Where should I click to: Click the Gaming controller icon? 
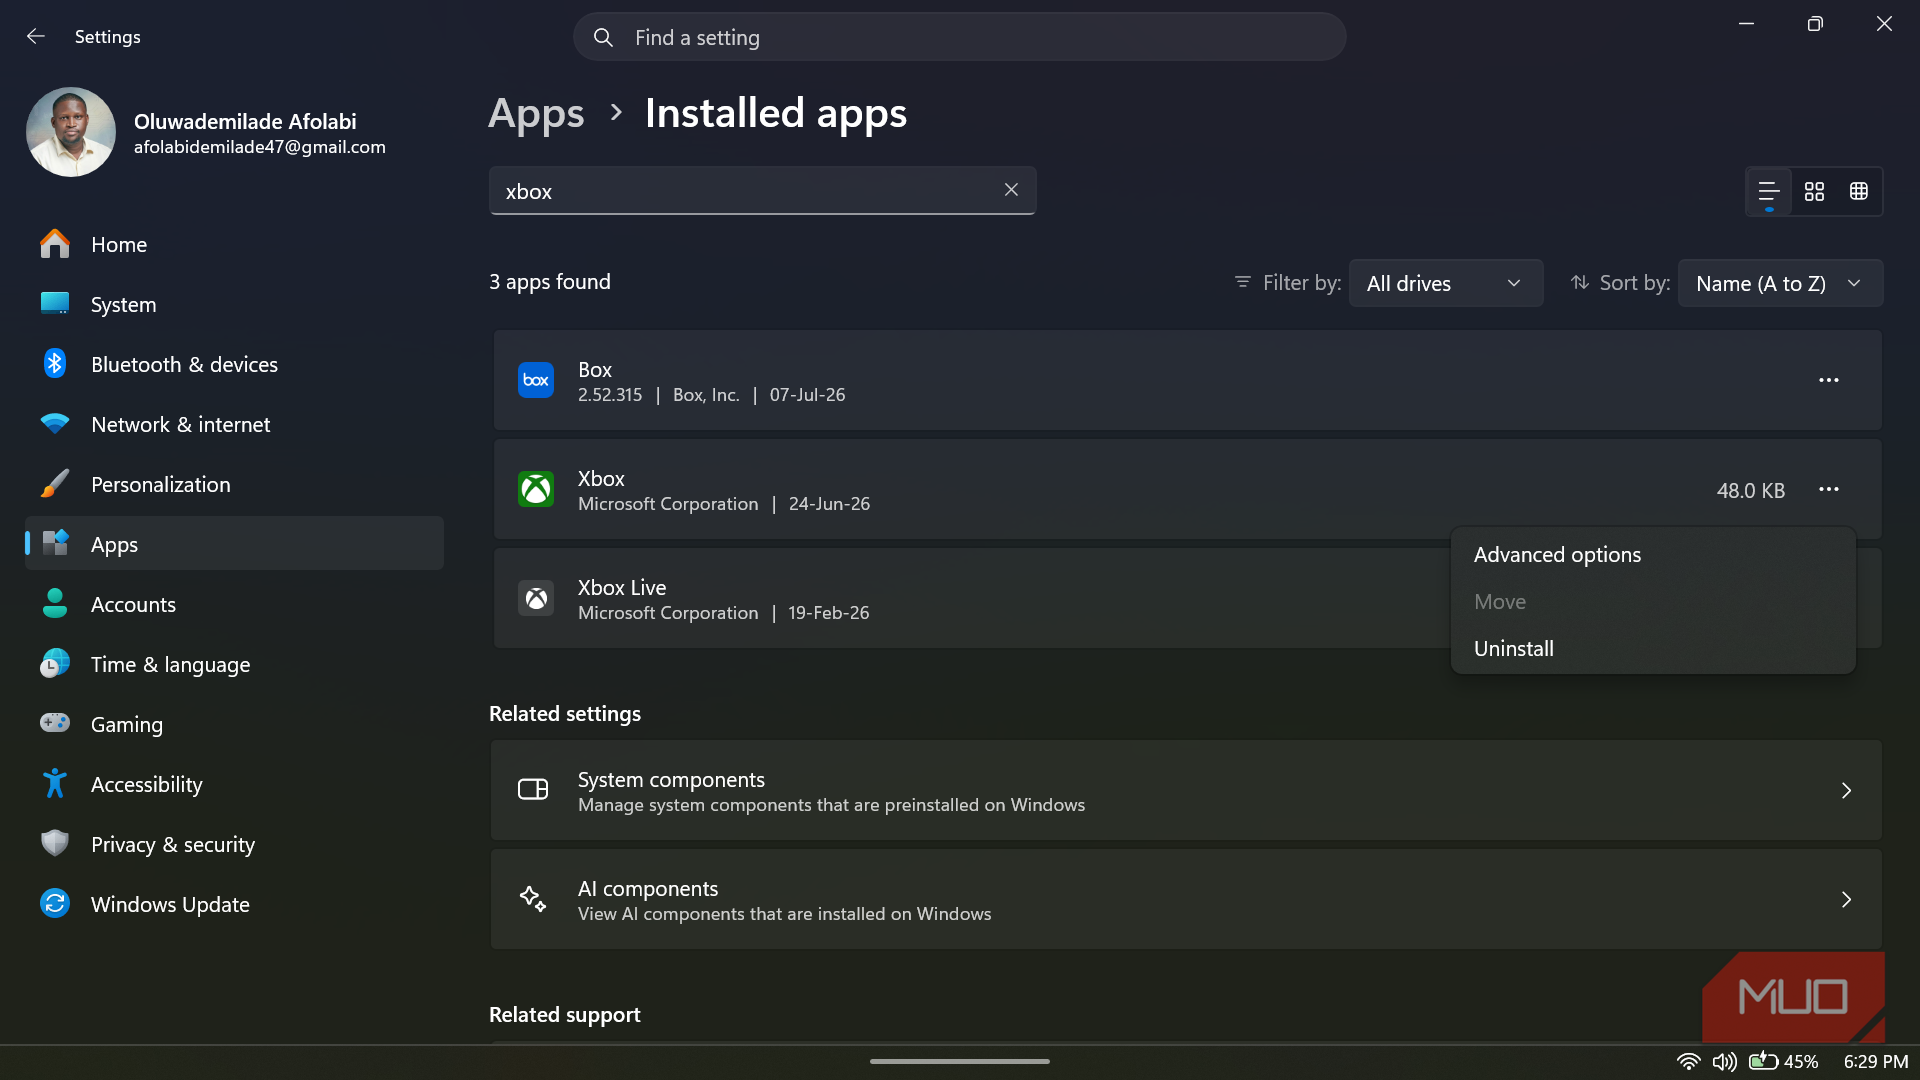(55, 722)
